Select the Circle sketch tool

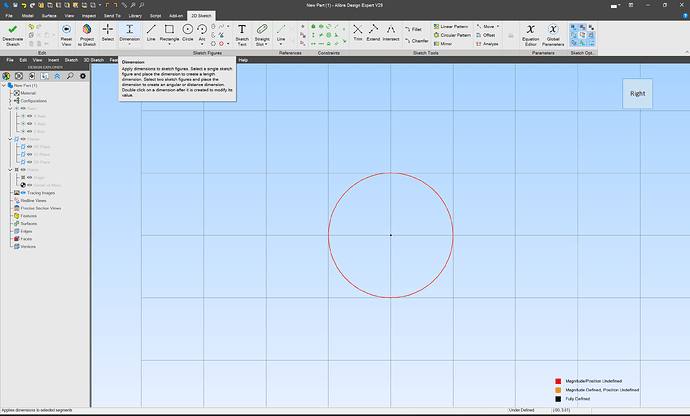(187, 33)
